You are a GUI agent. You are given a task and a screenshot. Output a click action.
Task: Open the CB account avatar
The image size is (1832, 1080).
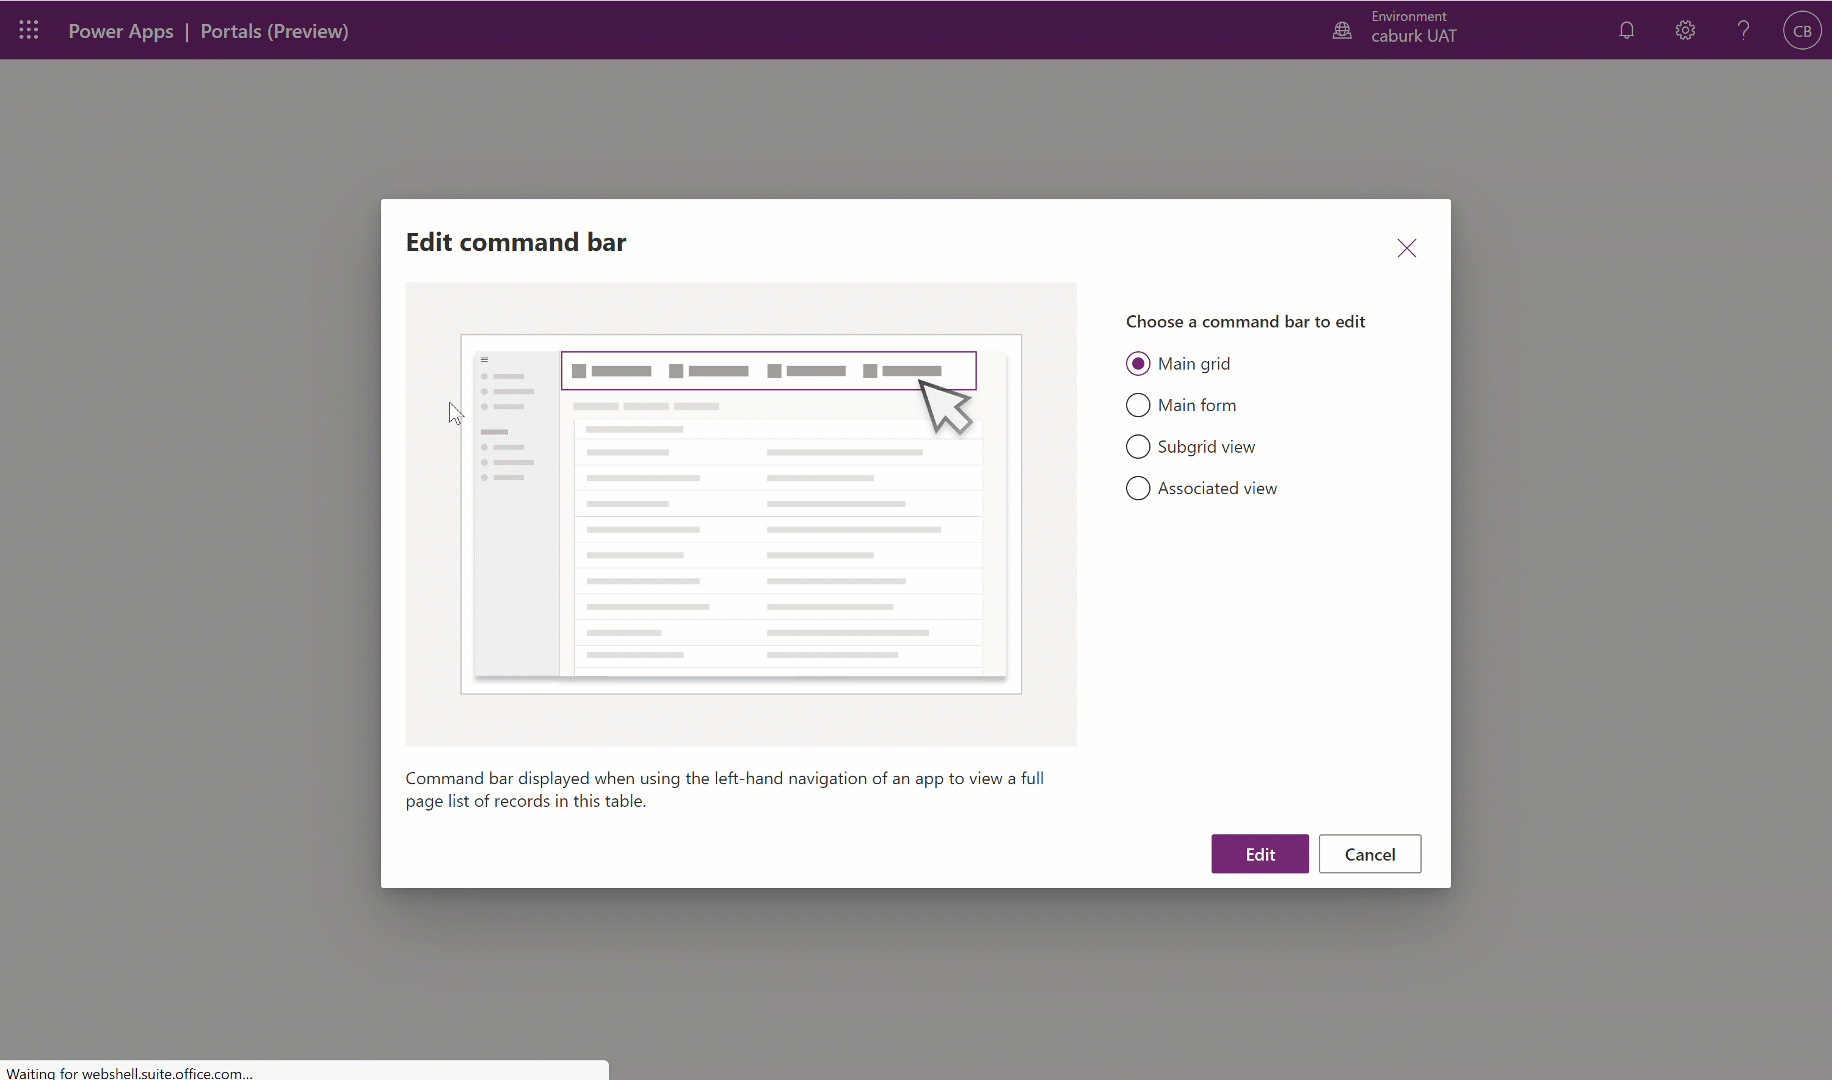tap(1802, 30)
